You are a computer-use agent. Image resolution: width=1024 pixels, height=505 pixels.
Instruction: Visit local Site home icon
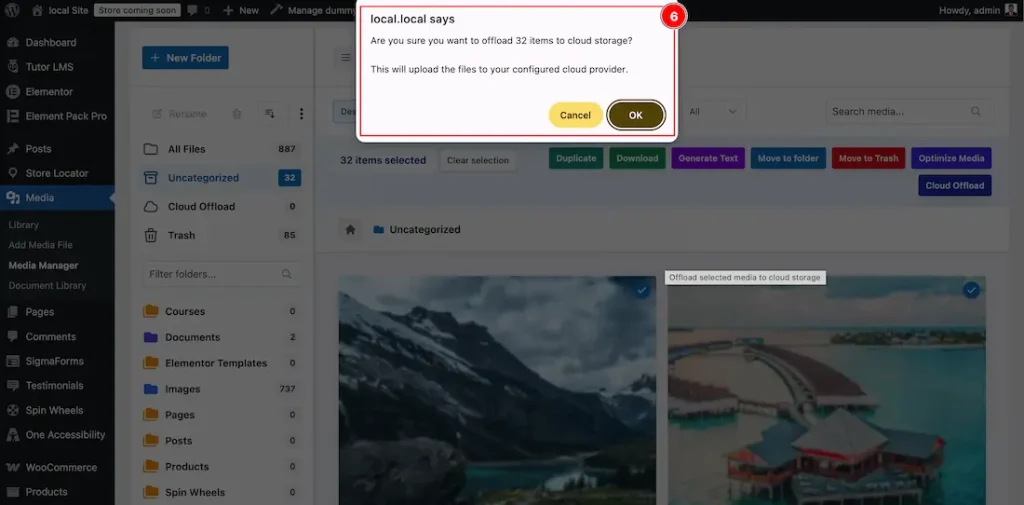click(x=37, y=10)
